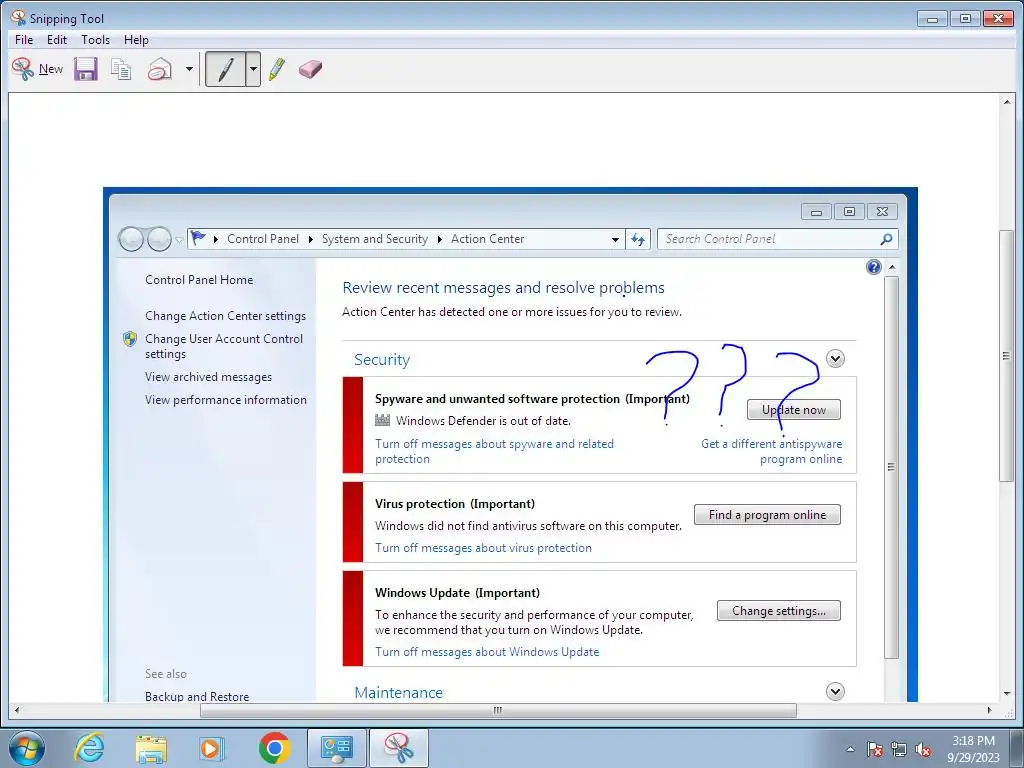This screenshot has width=1024, height=768.
Task: Click the Snipping Tool taskbar button
Action: pyautogui.click(x=398, y=748)
